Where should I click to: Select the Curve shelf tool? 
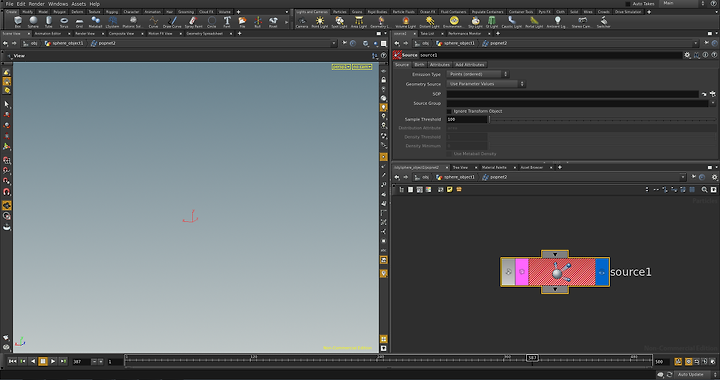[x=153, y=22]
